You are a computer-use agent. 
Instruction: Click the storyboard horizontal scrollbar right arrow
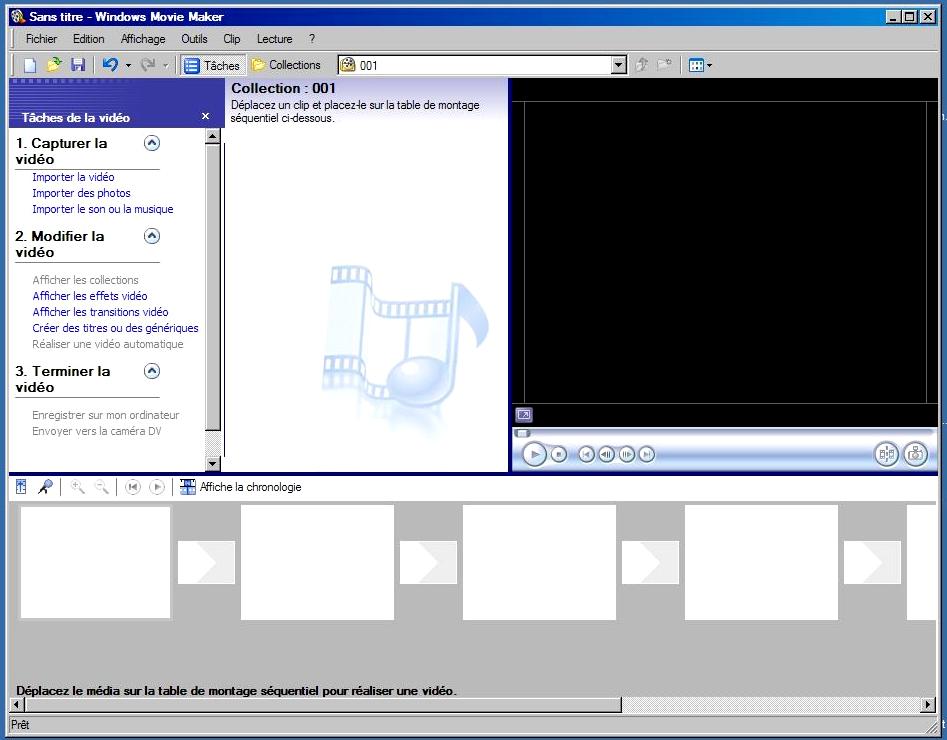coord(928,704)
